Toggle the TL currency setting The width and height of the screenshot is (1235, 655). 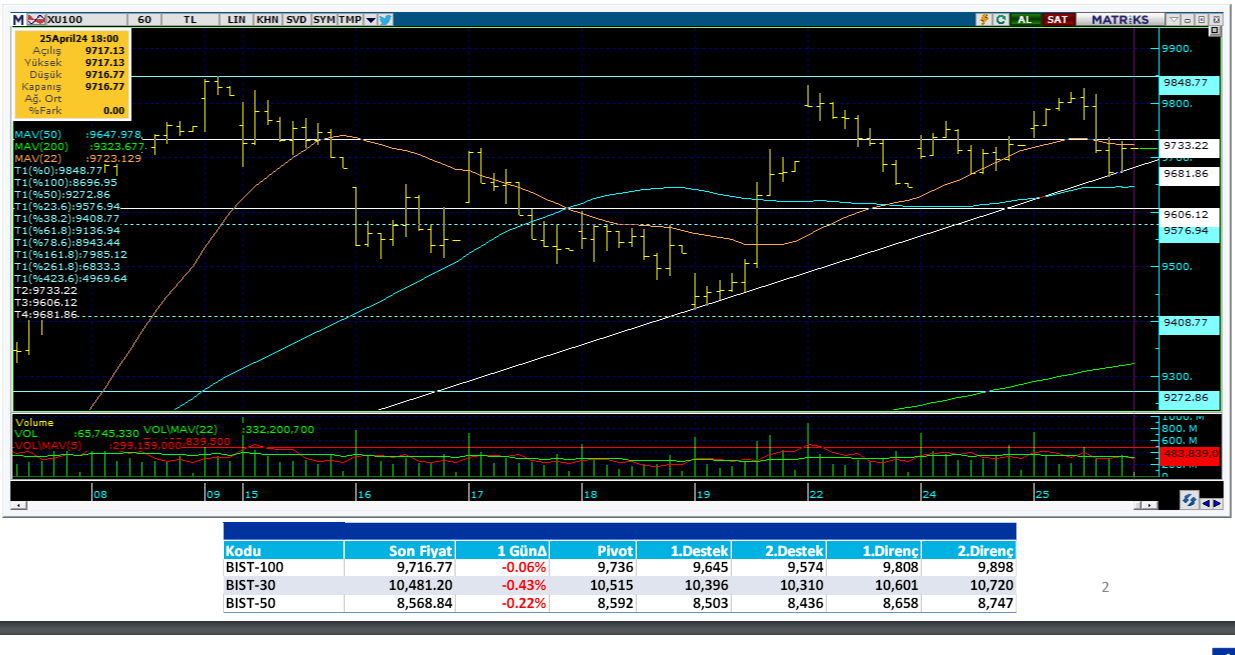(191, 19)
